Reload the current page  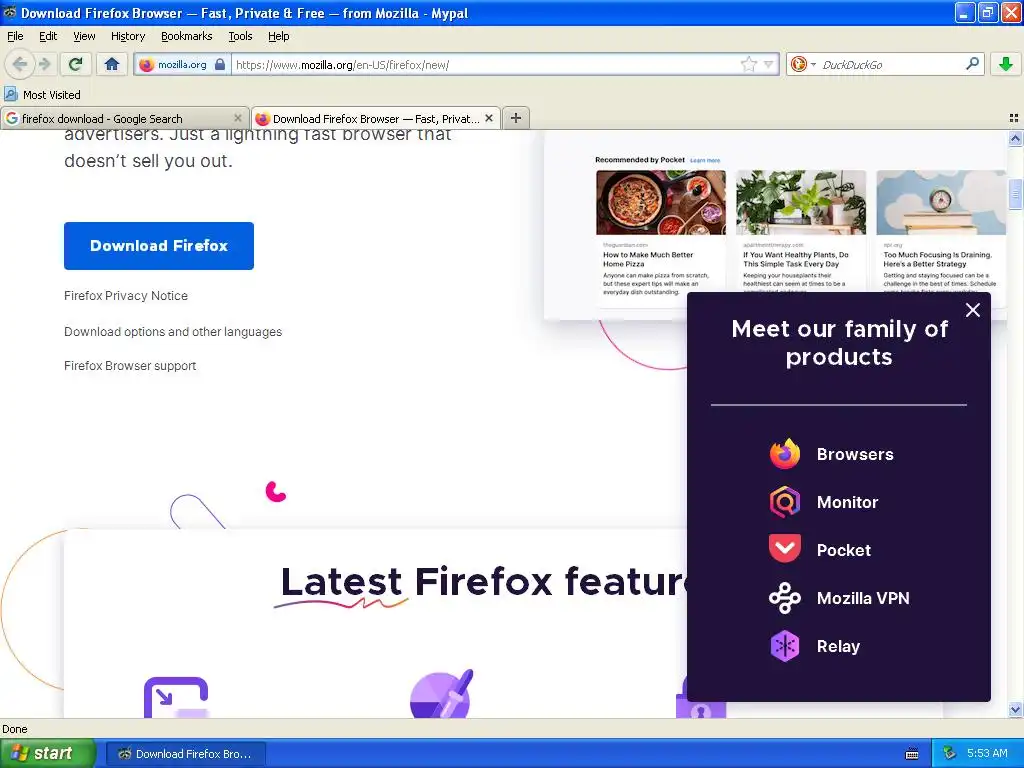coord(76,64)
